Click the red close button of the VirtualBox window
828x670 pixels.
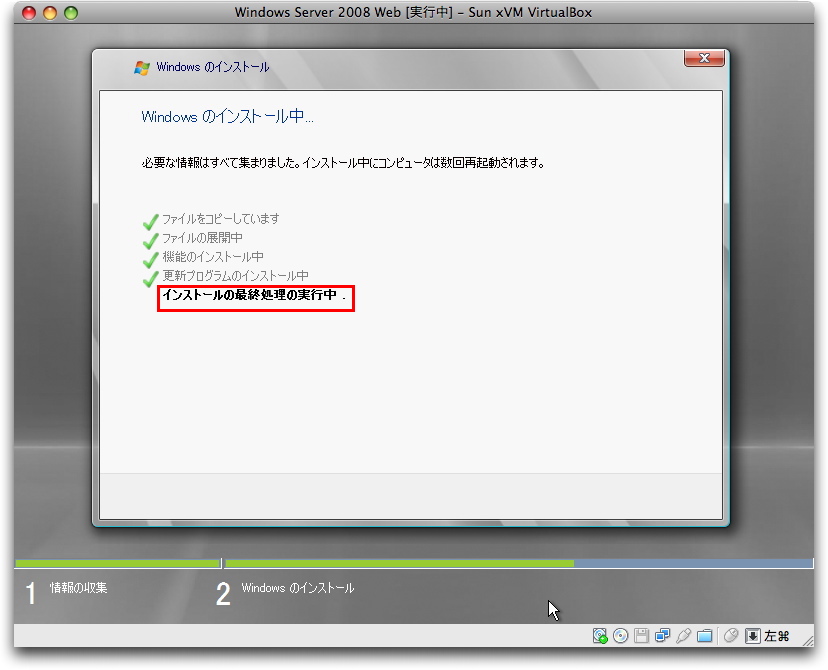click(x=29, y=13)
